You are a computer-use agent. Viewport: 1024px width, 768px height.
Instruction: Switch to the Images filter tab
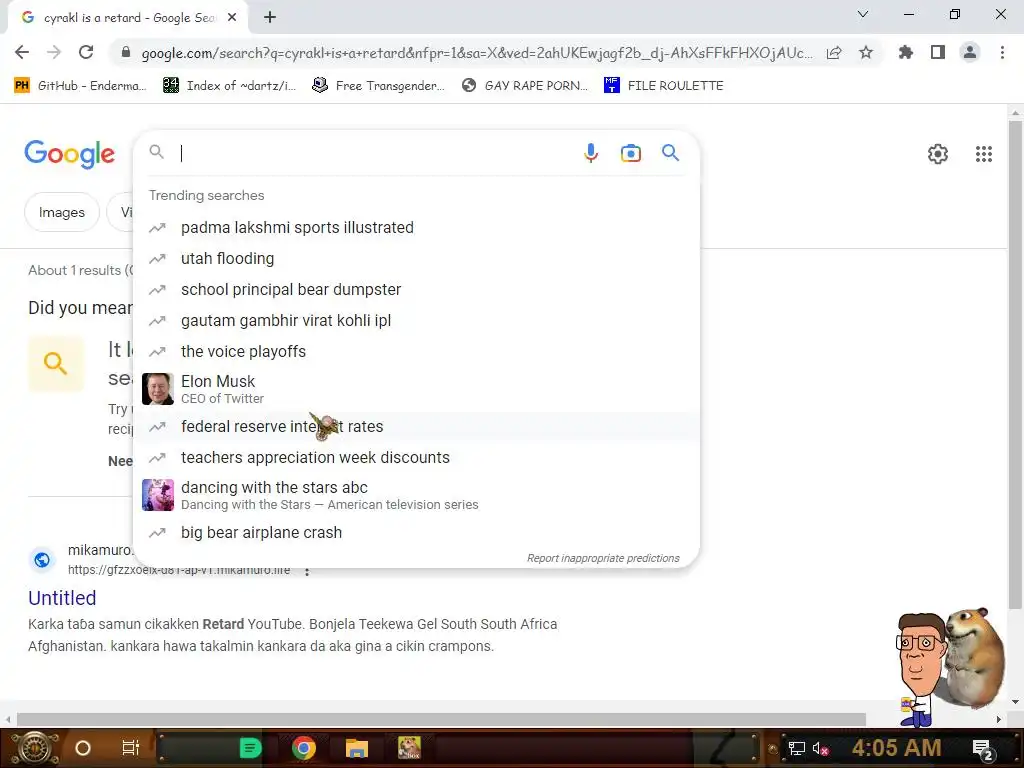point(62,212)
